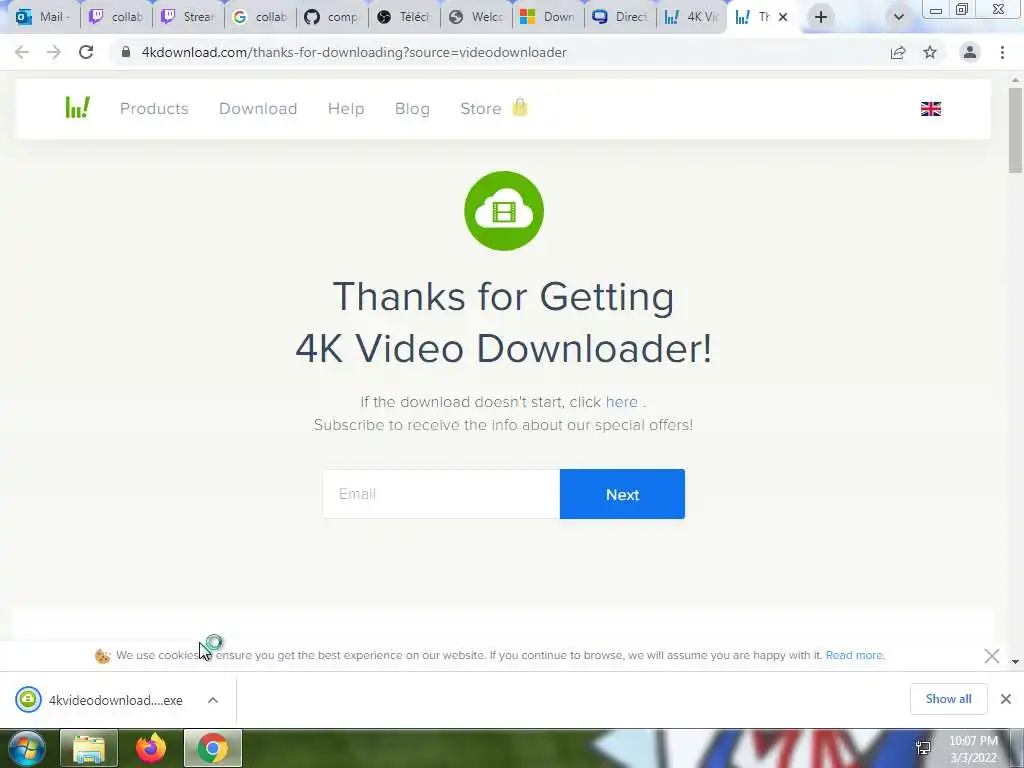Screen dimensions: 1024x768
Task: Focus the Email input field
Action: [441, 494]
